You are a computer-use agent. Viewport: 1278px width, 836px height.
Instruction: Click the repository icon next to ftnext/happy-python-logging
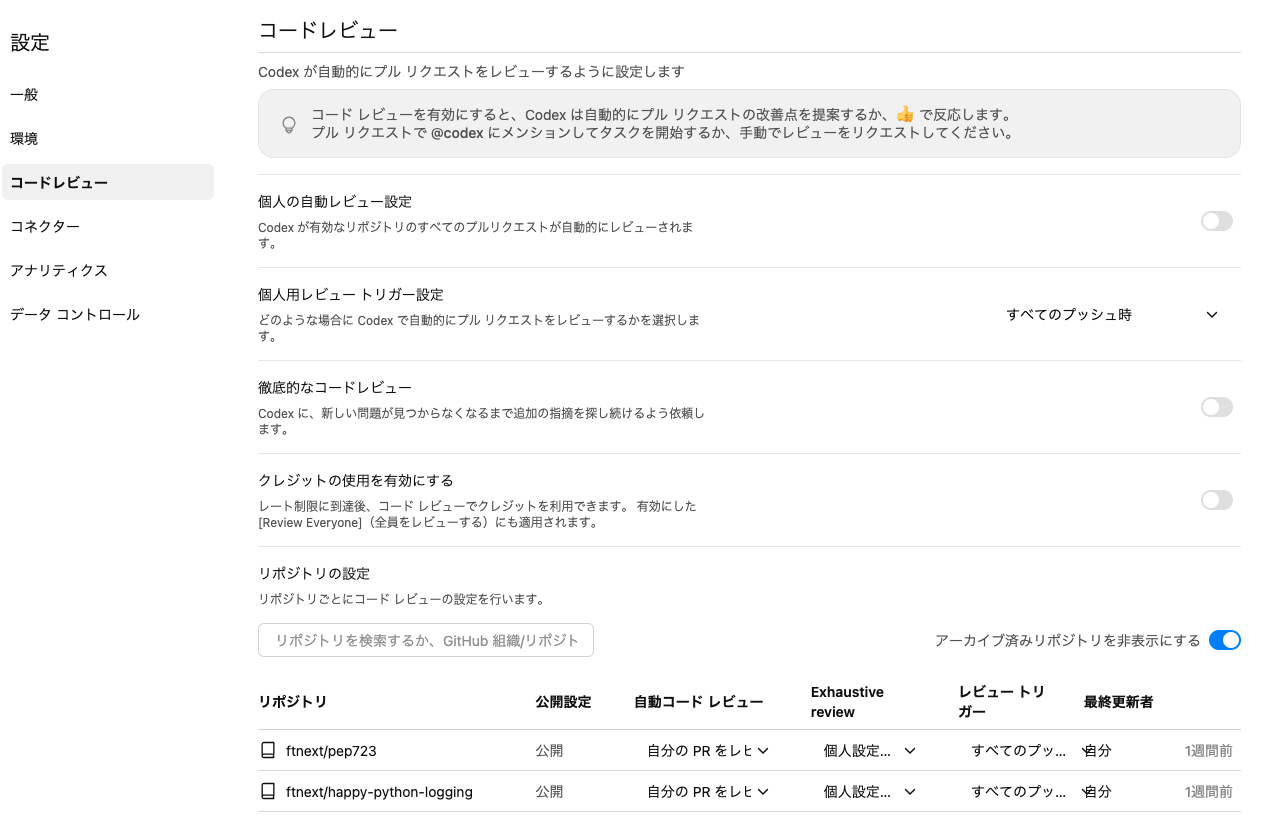(267, 791)
